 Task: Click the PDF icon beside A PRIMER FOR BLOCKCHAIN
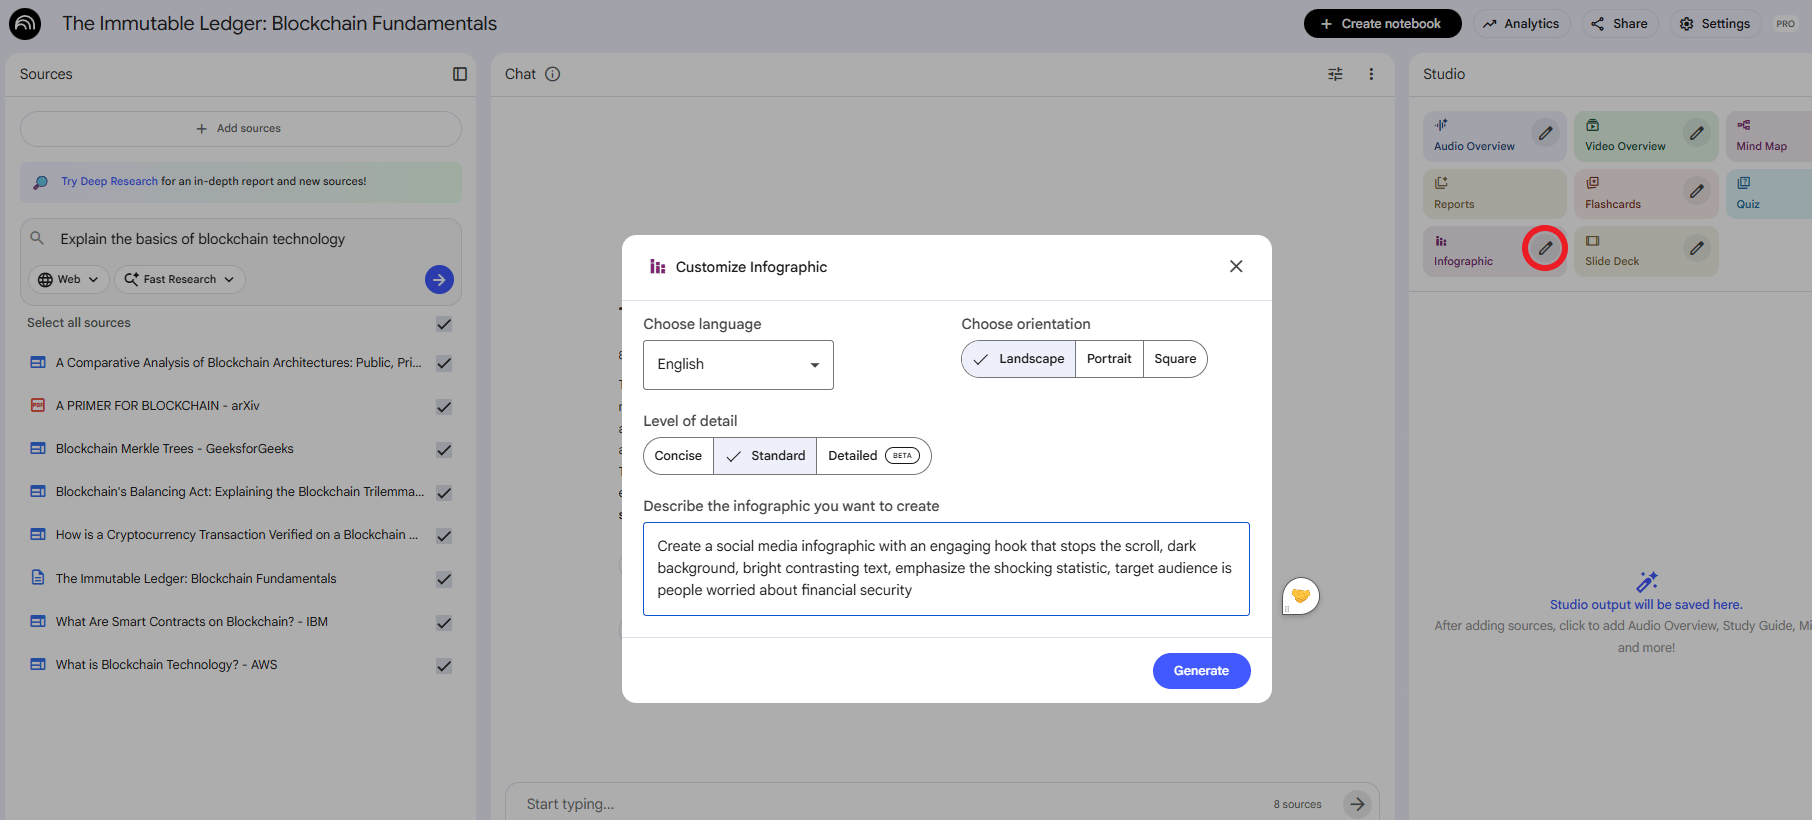click(x=38, y=405)
